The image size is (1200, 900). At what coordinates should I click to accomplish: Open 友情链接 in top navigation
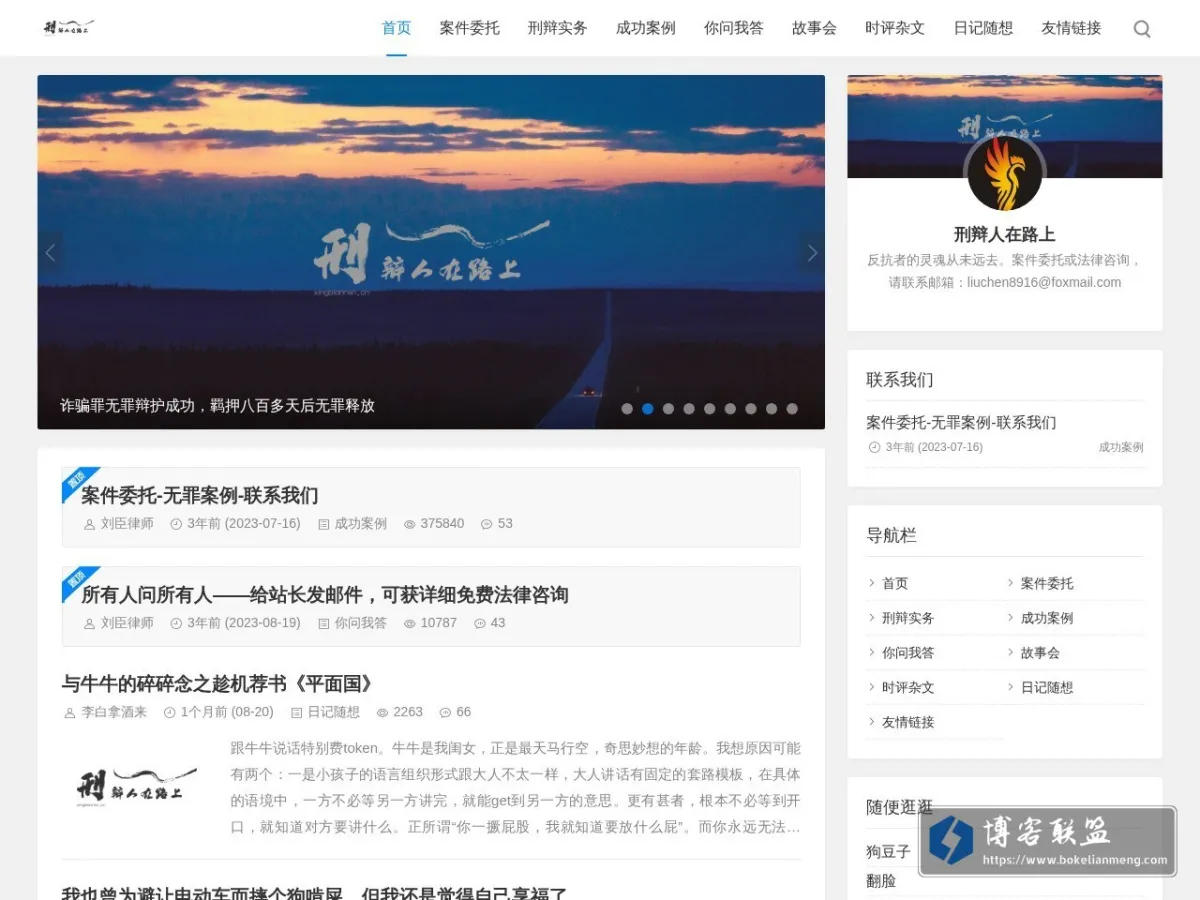point(1071,28)
